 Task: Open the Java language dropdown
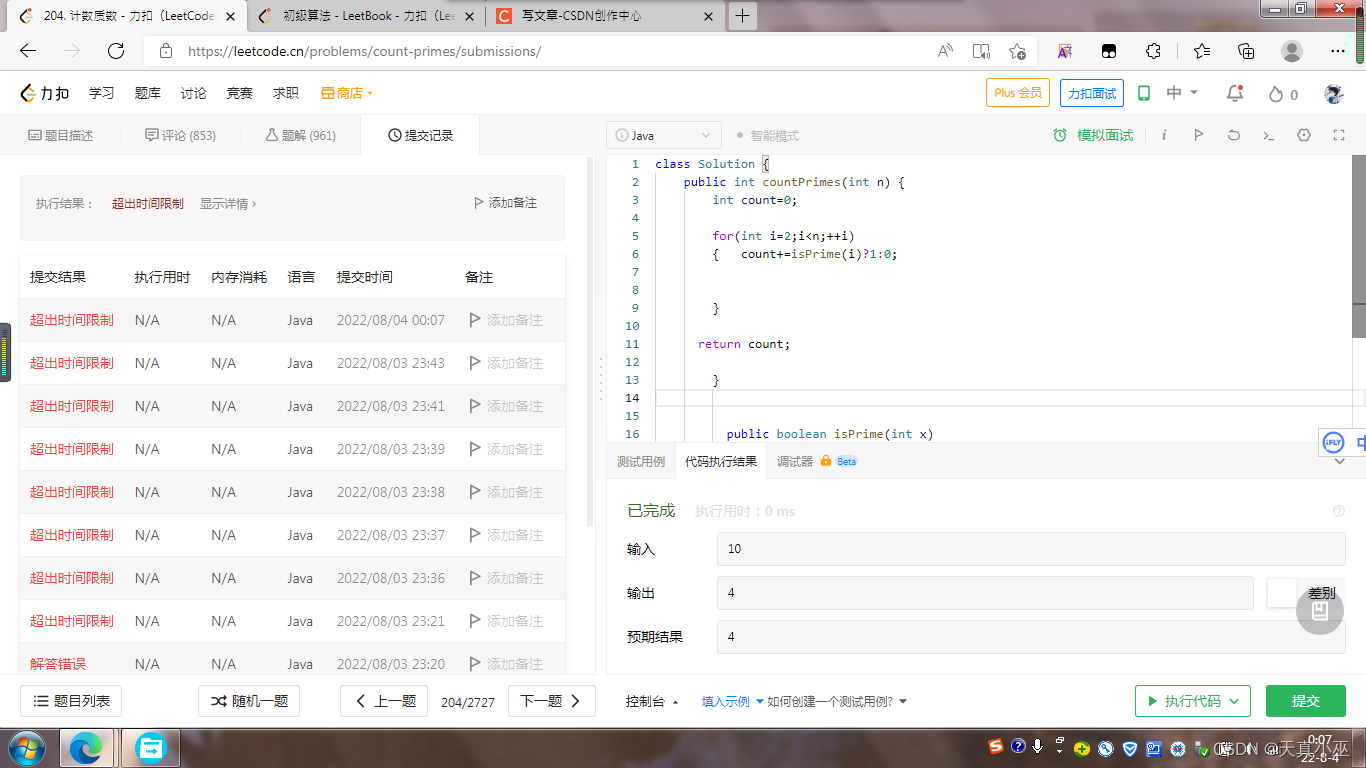663,135
